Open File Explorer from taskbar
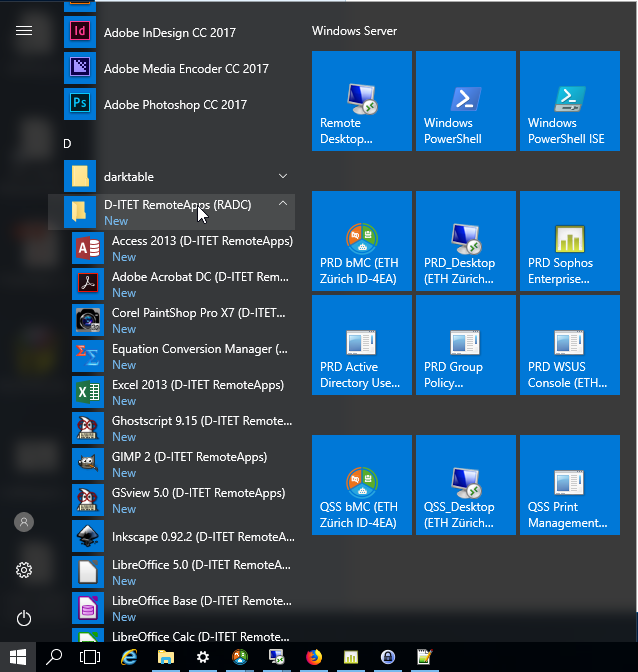 pyautogui.click(x=166, y=657)
